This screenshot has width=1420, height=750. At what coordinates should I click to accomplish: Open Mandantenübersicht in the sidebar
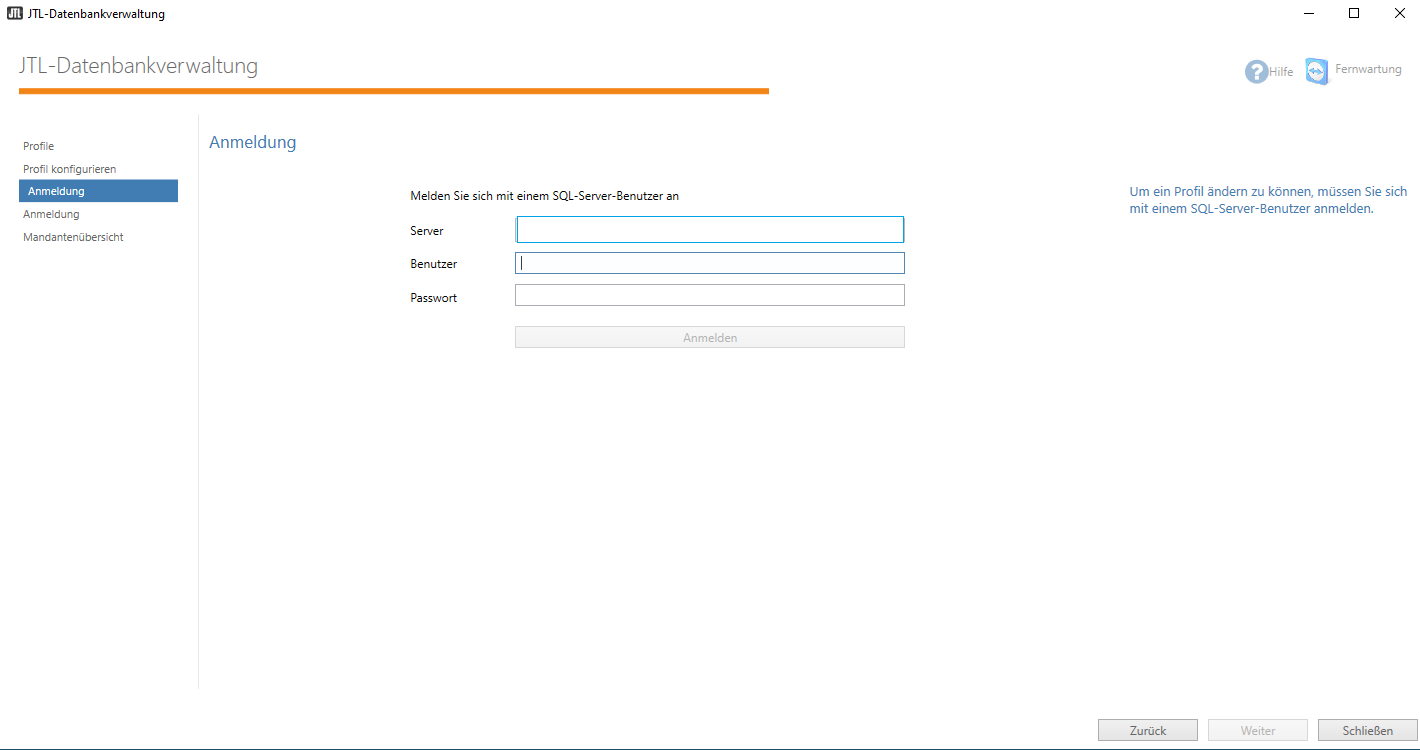pyautogui.click(x=73, y=237)
